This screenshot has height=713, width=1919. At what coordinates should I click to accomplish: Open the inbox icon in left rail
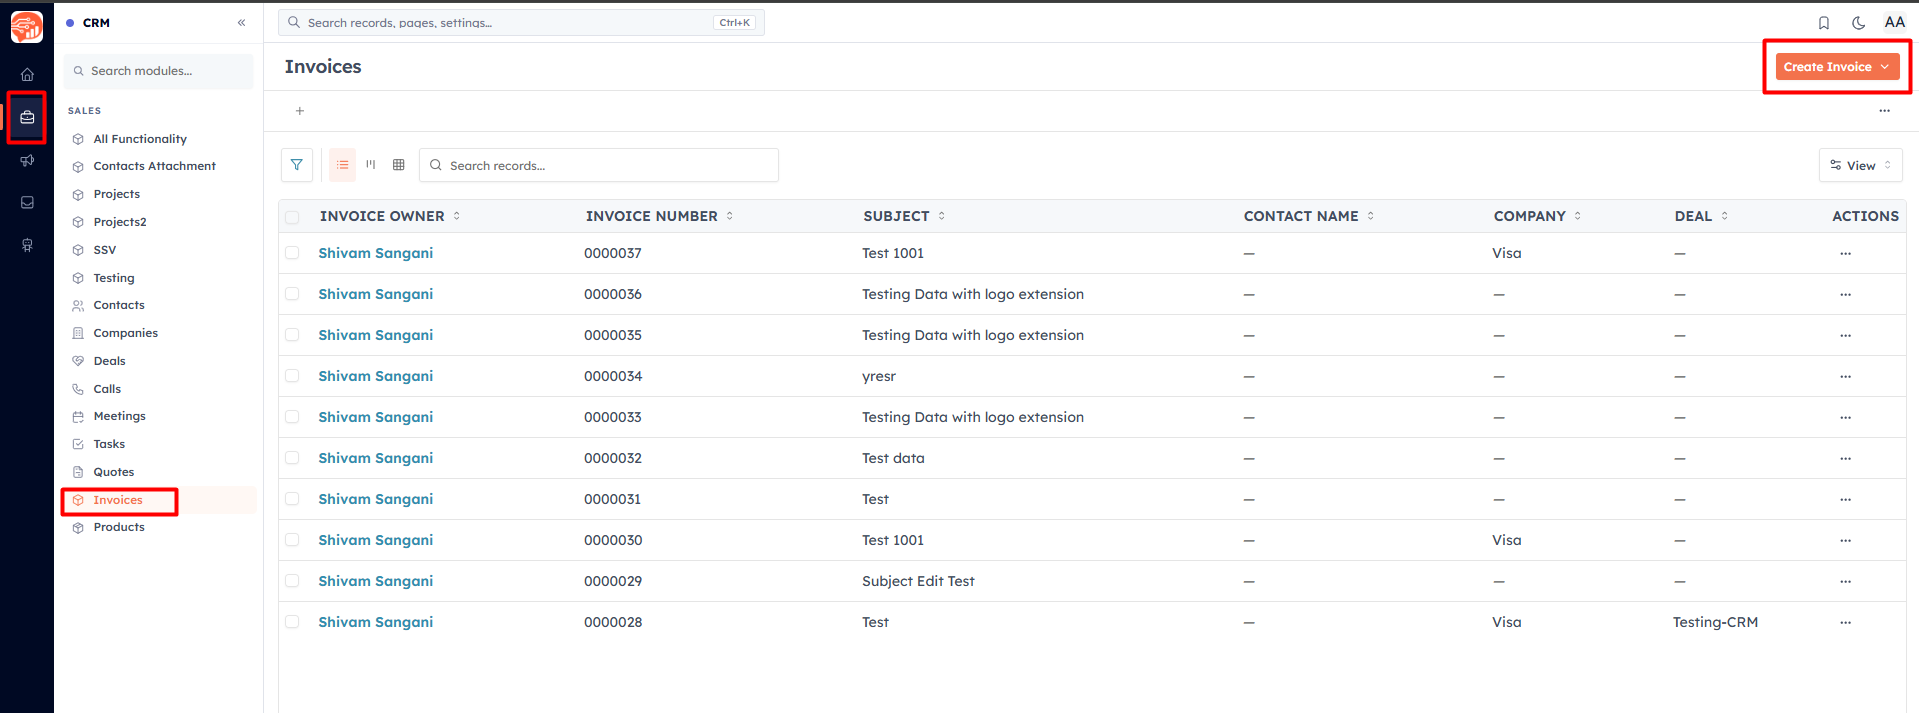point(27,203)
